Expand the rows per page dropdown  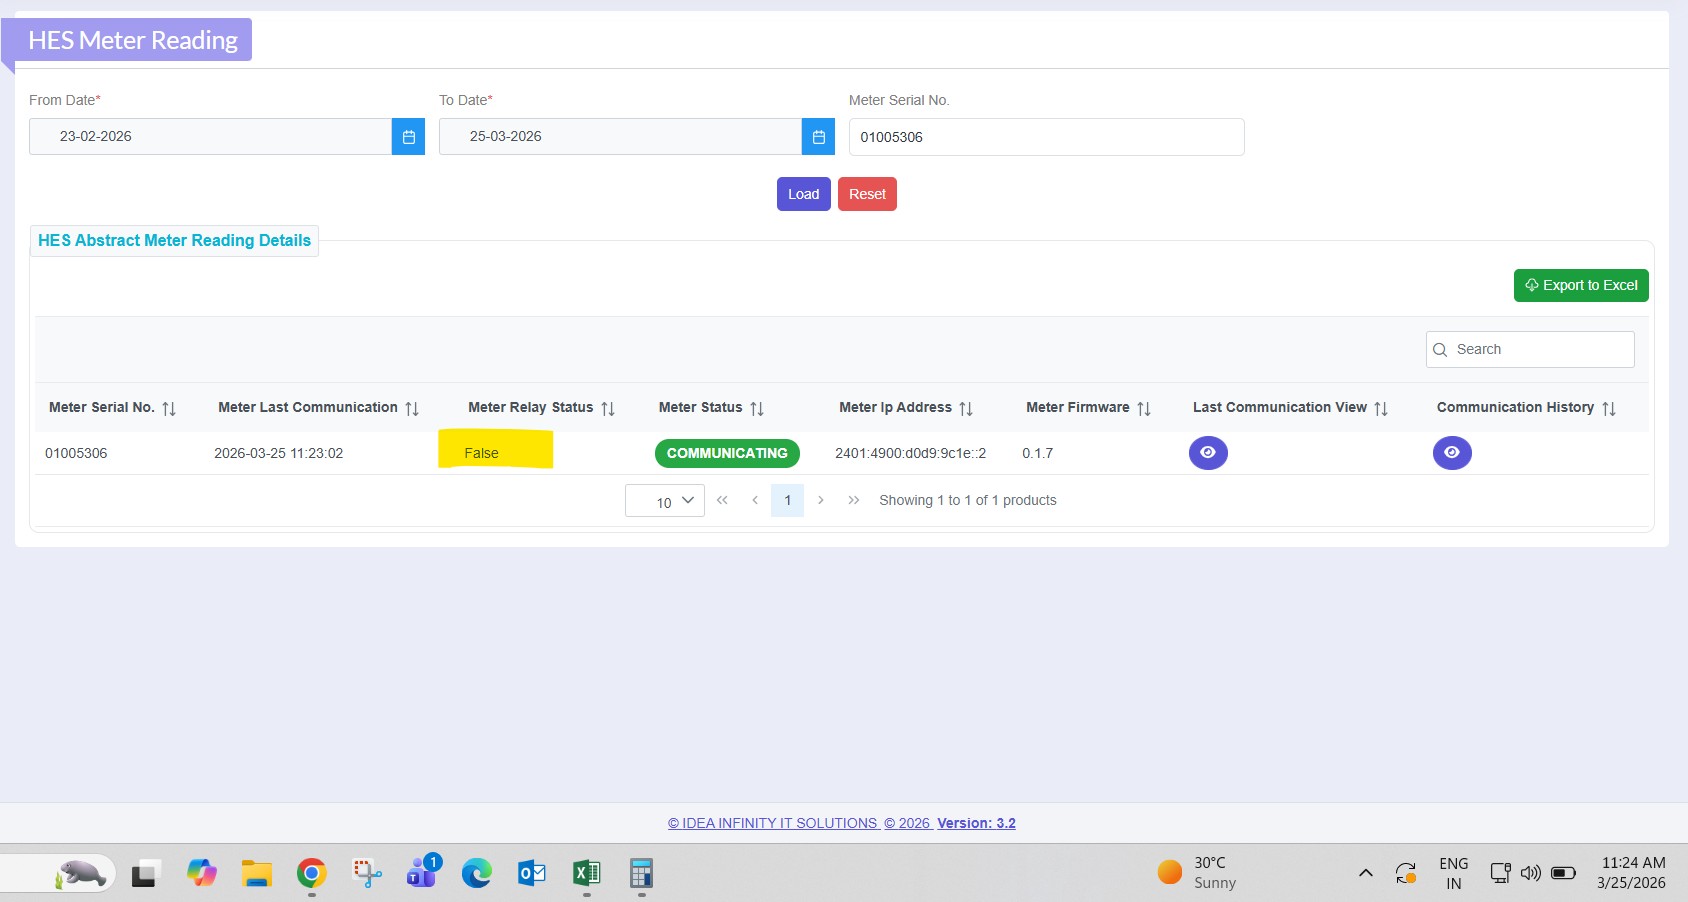665,501
